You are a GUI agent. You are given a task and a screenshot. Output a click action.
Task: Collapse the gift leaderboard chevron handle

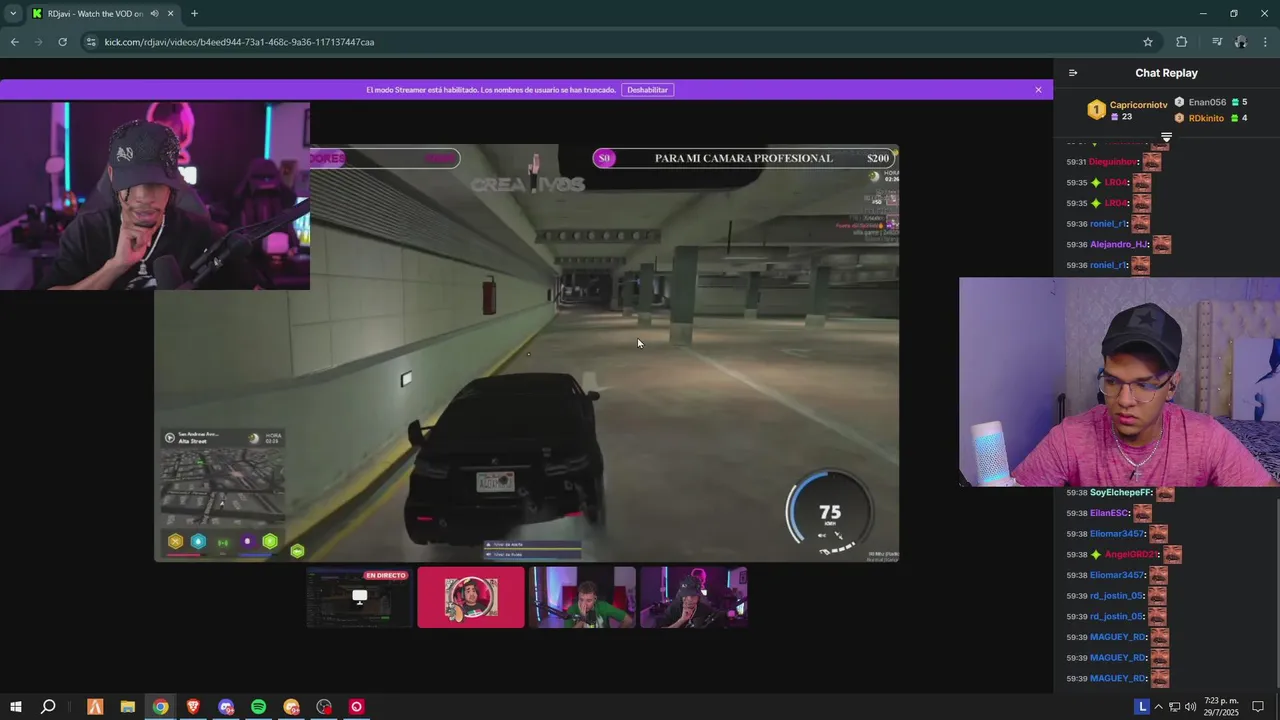pos(1166,136)
